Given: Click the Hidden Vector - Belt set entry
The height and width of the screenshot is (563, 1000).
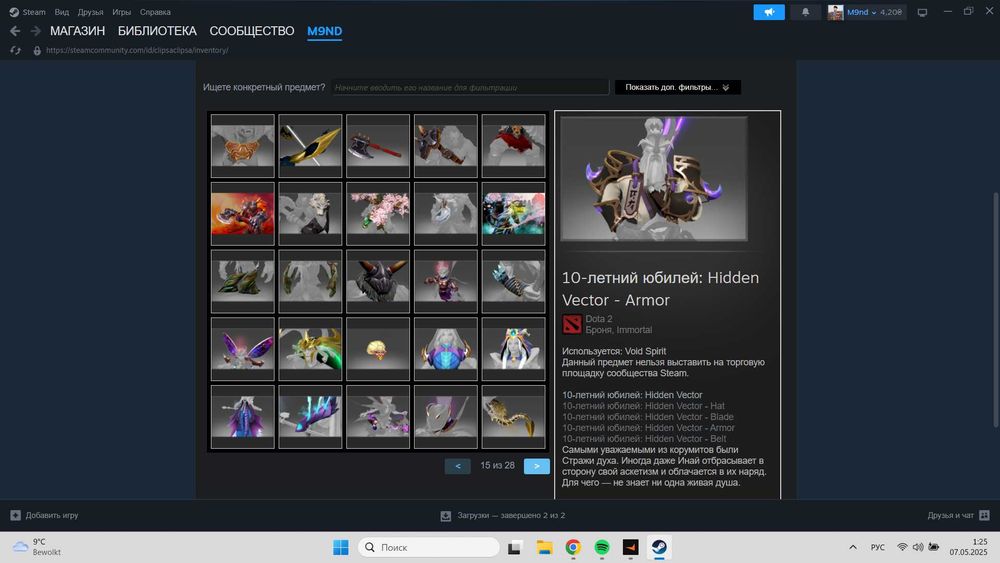Looking at the screenshot, I should click(644, 439).
